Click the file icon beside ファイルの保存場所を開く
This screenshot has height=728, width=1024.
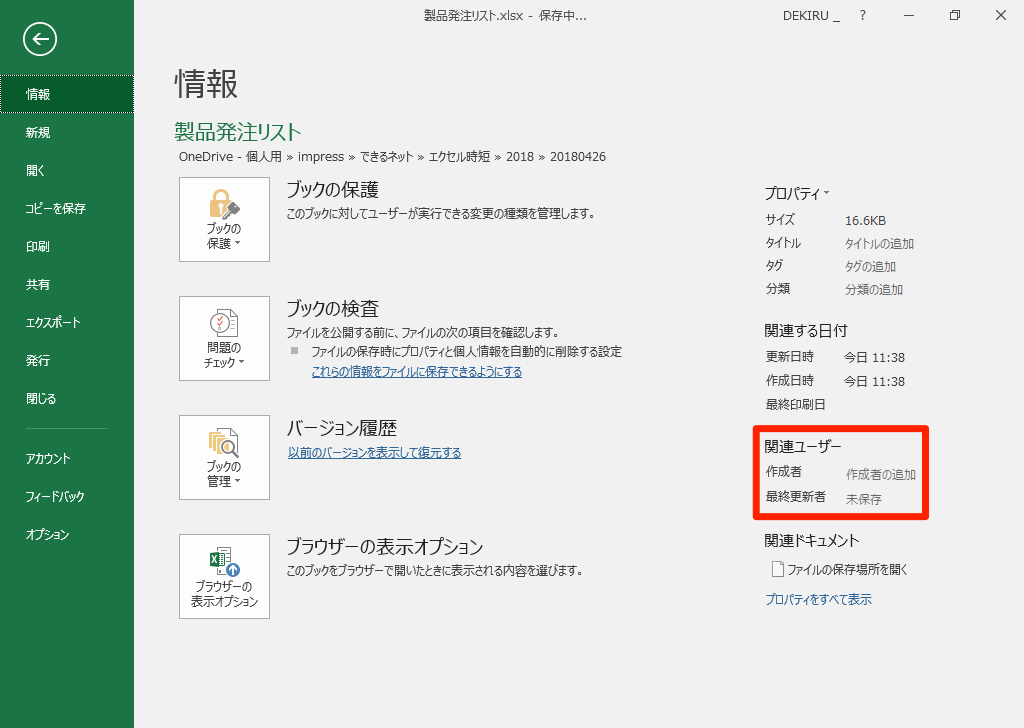[x=777, y=569]
